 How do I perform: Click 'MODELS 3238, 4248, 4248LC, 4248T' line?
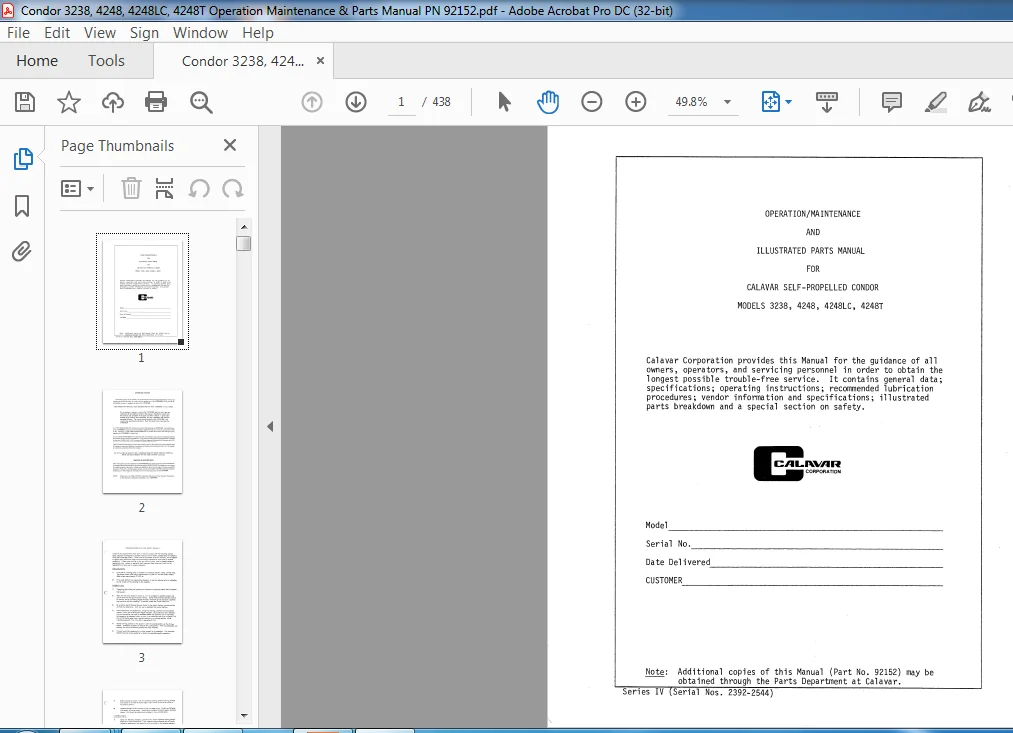810,305
